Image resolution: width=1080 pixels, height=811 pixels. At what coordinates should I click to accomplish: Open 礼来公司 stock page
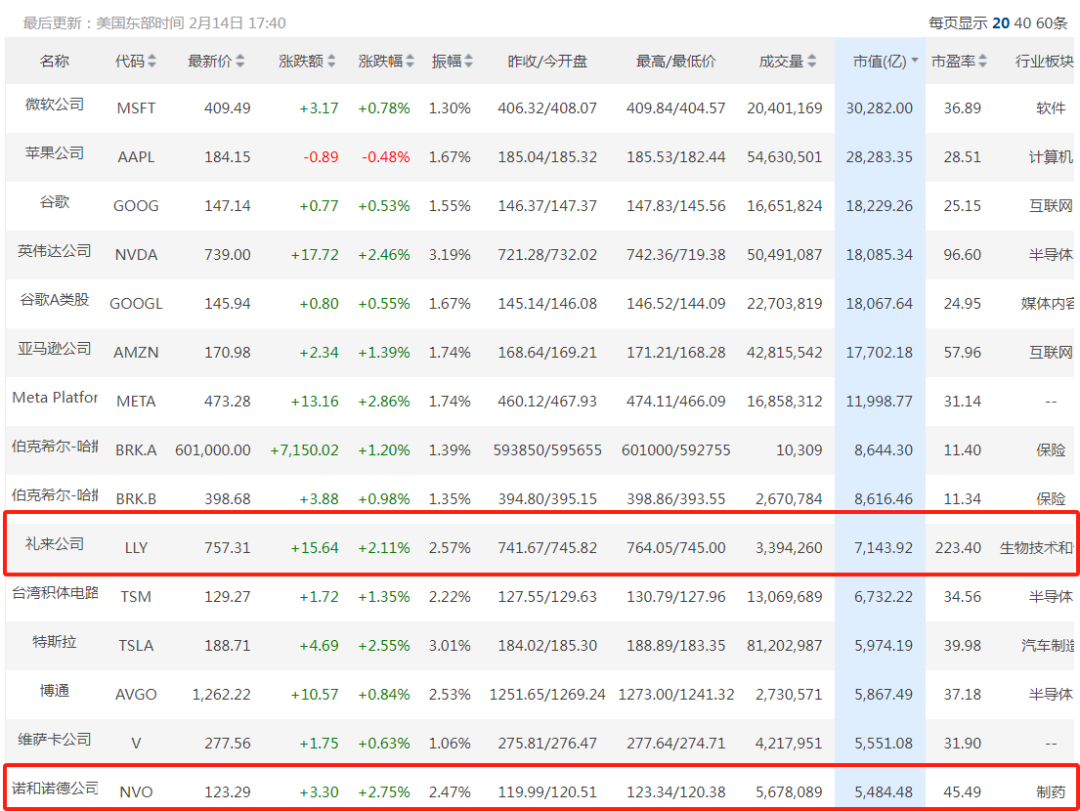54,544
